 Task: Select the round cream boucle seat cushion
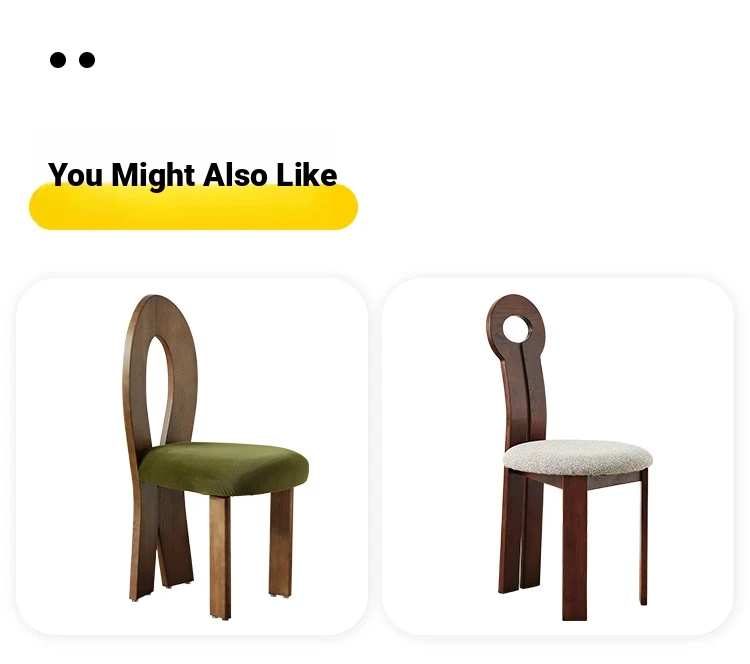coord(578,458)
